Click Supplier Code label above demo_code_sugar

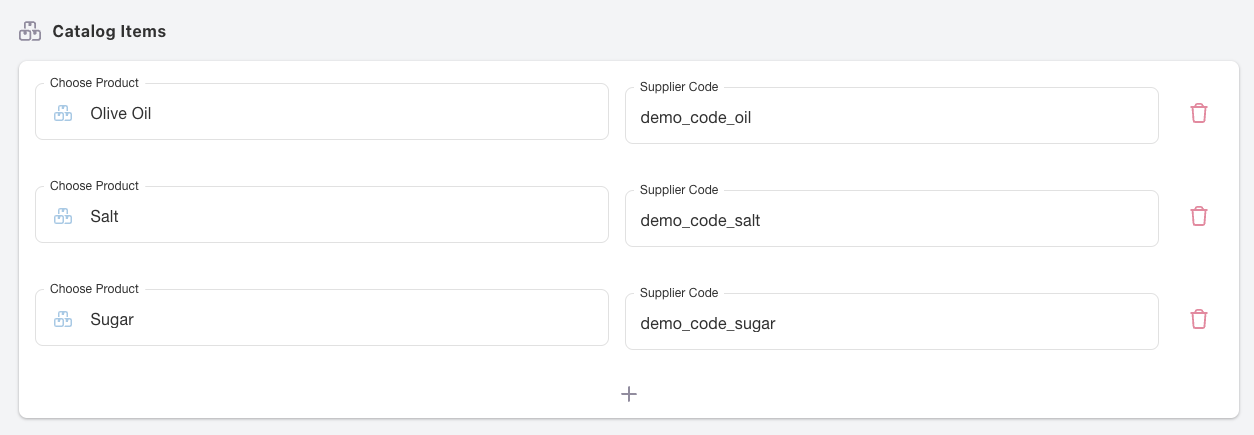679,293
